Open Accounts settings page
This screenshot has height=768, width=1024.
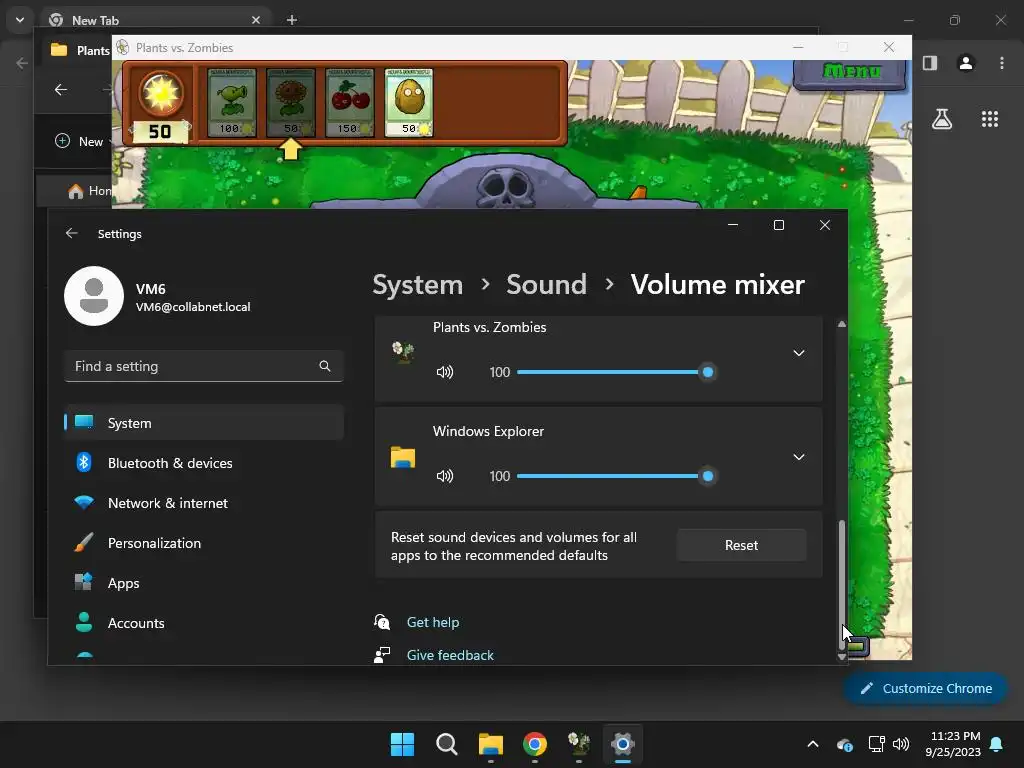(204, 623)
